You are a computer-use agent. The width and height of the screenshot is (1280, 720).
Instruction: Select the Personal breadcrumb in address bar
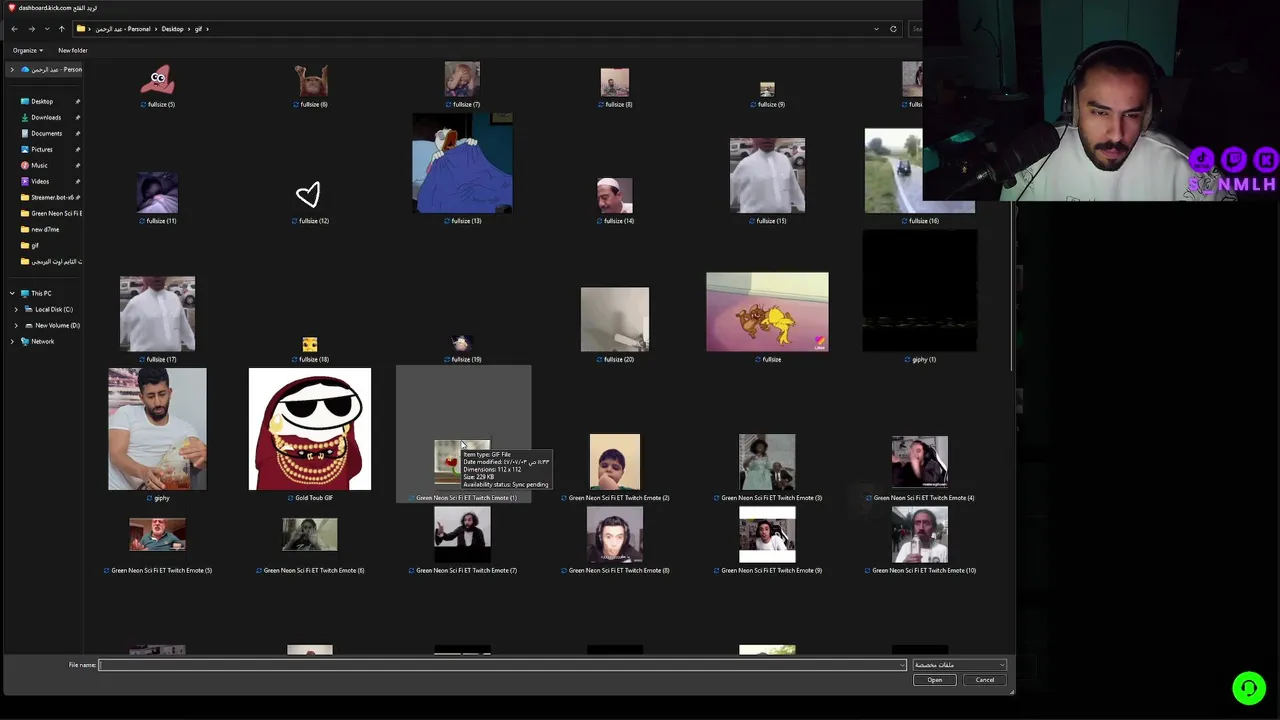[123, 29]
